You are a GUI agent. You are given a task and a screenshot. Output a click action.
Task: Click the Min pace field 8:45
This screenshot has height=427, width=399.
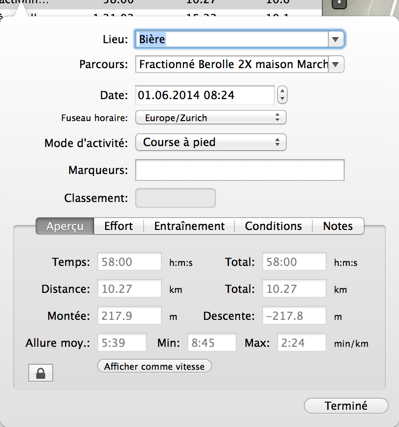coord(212,343)
